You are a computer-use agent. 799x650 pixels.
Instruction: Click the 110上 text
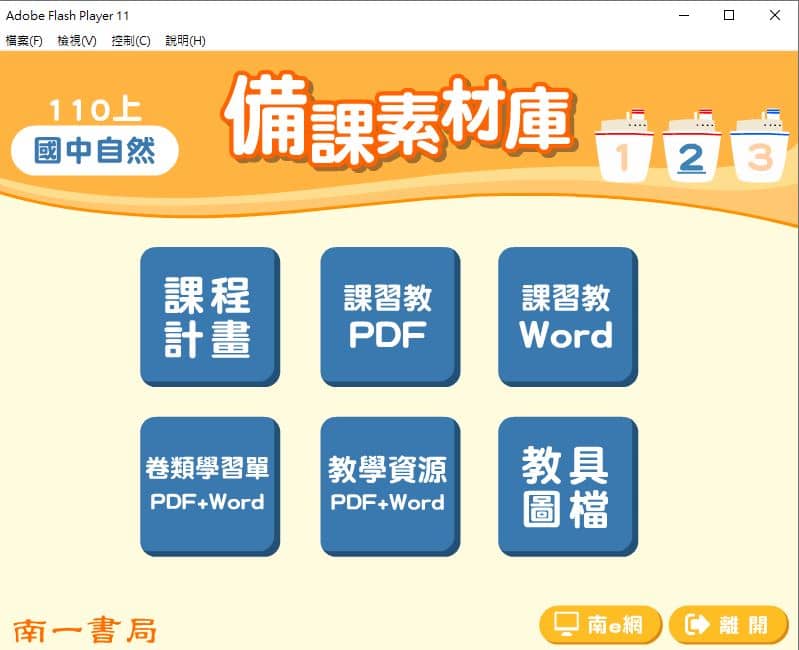[95, 110]
